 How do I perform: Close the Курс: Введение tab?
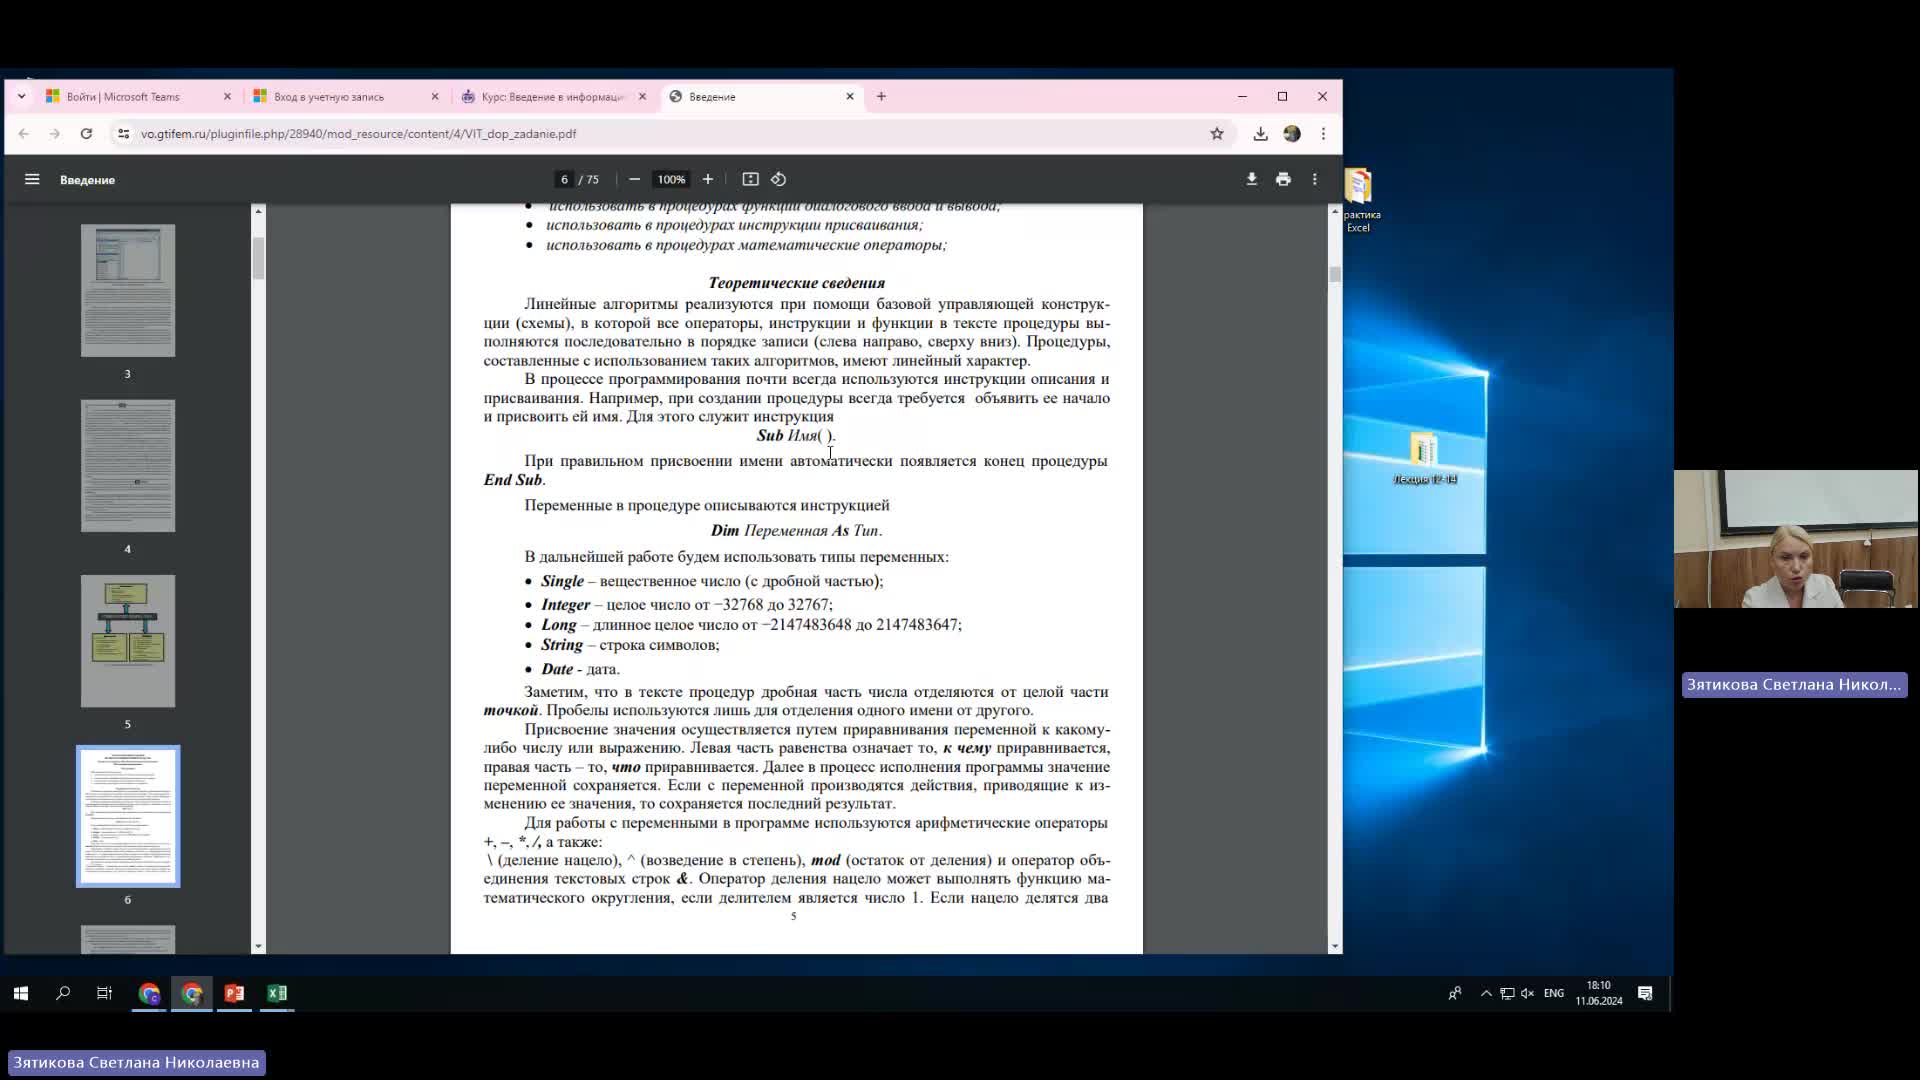642,96
